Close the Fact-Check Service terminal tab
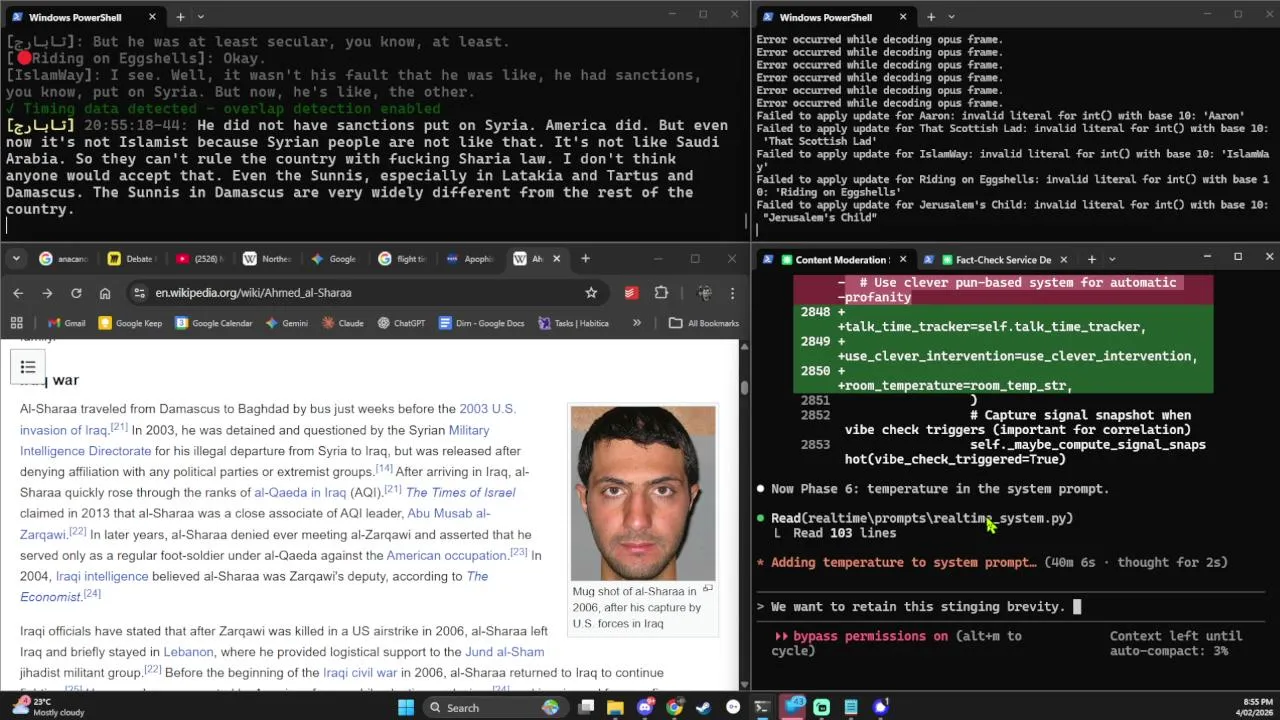The image size is (1280, 720). pyautogui.click(x=1063, y=260)
